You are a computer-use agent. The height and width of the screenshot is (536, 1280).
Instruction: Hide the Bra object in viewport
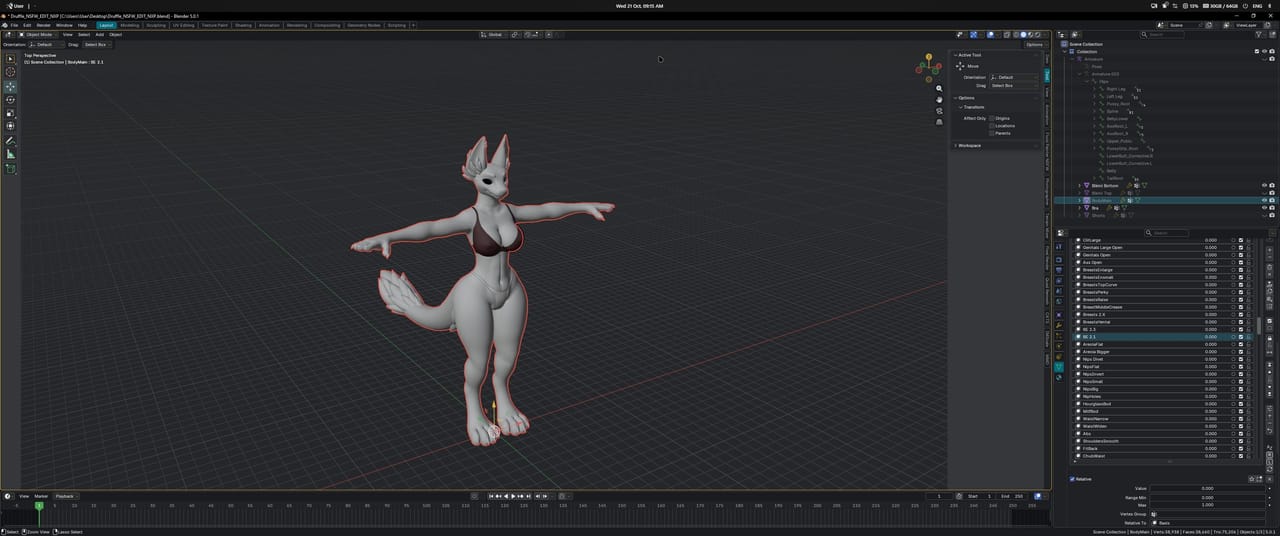click(1264, 208)
